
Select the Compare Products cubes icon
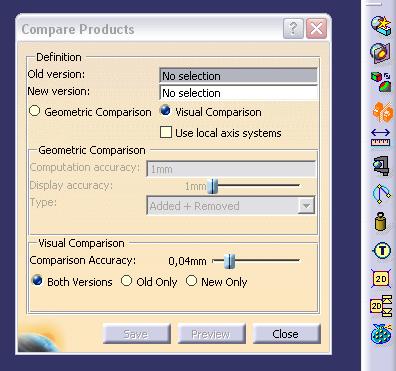[381, 82]
